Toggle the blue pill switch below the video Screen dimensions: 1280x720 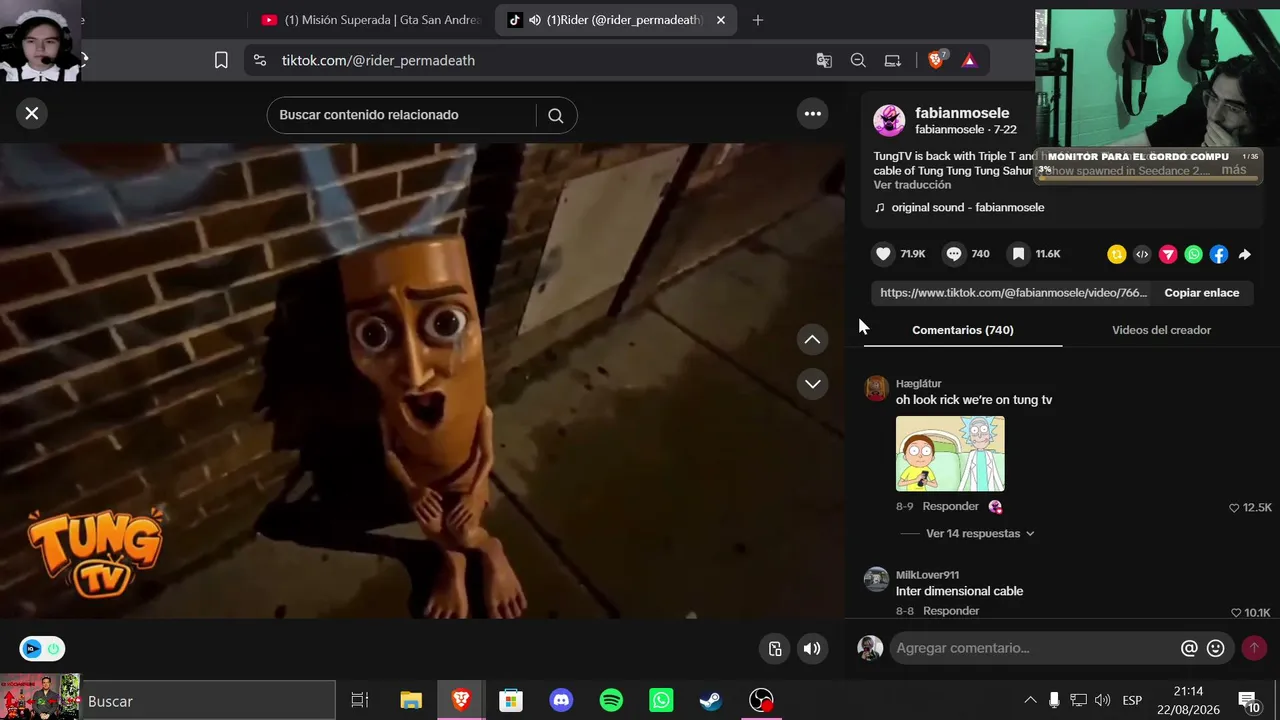pos(42,649)
